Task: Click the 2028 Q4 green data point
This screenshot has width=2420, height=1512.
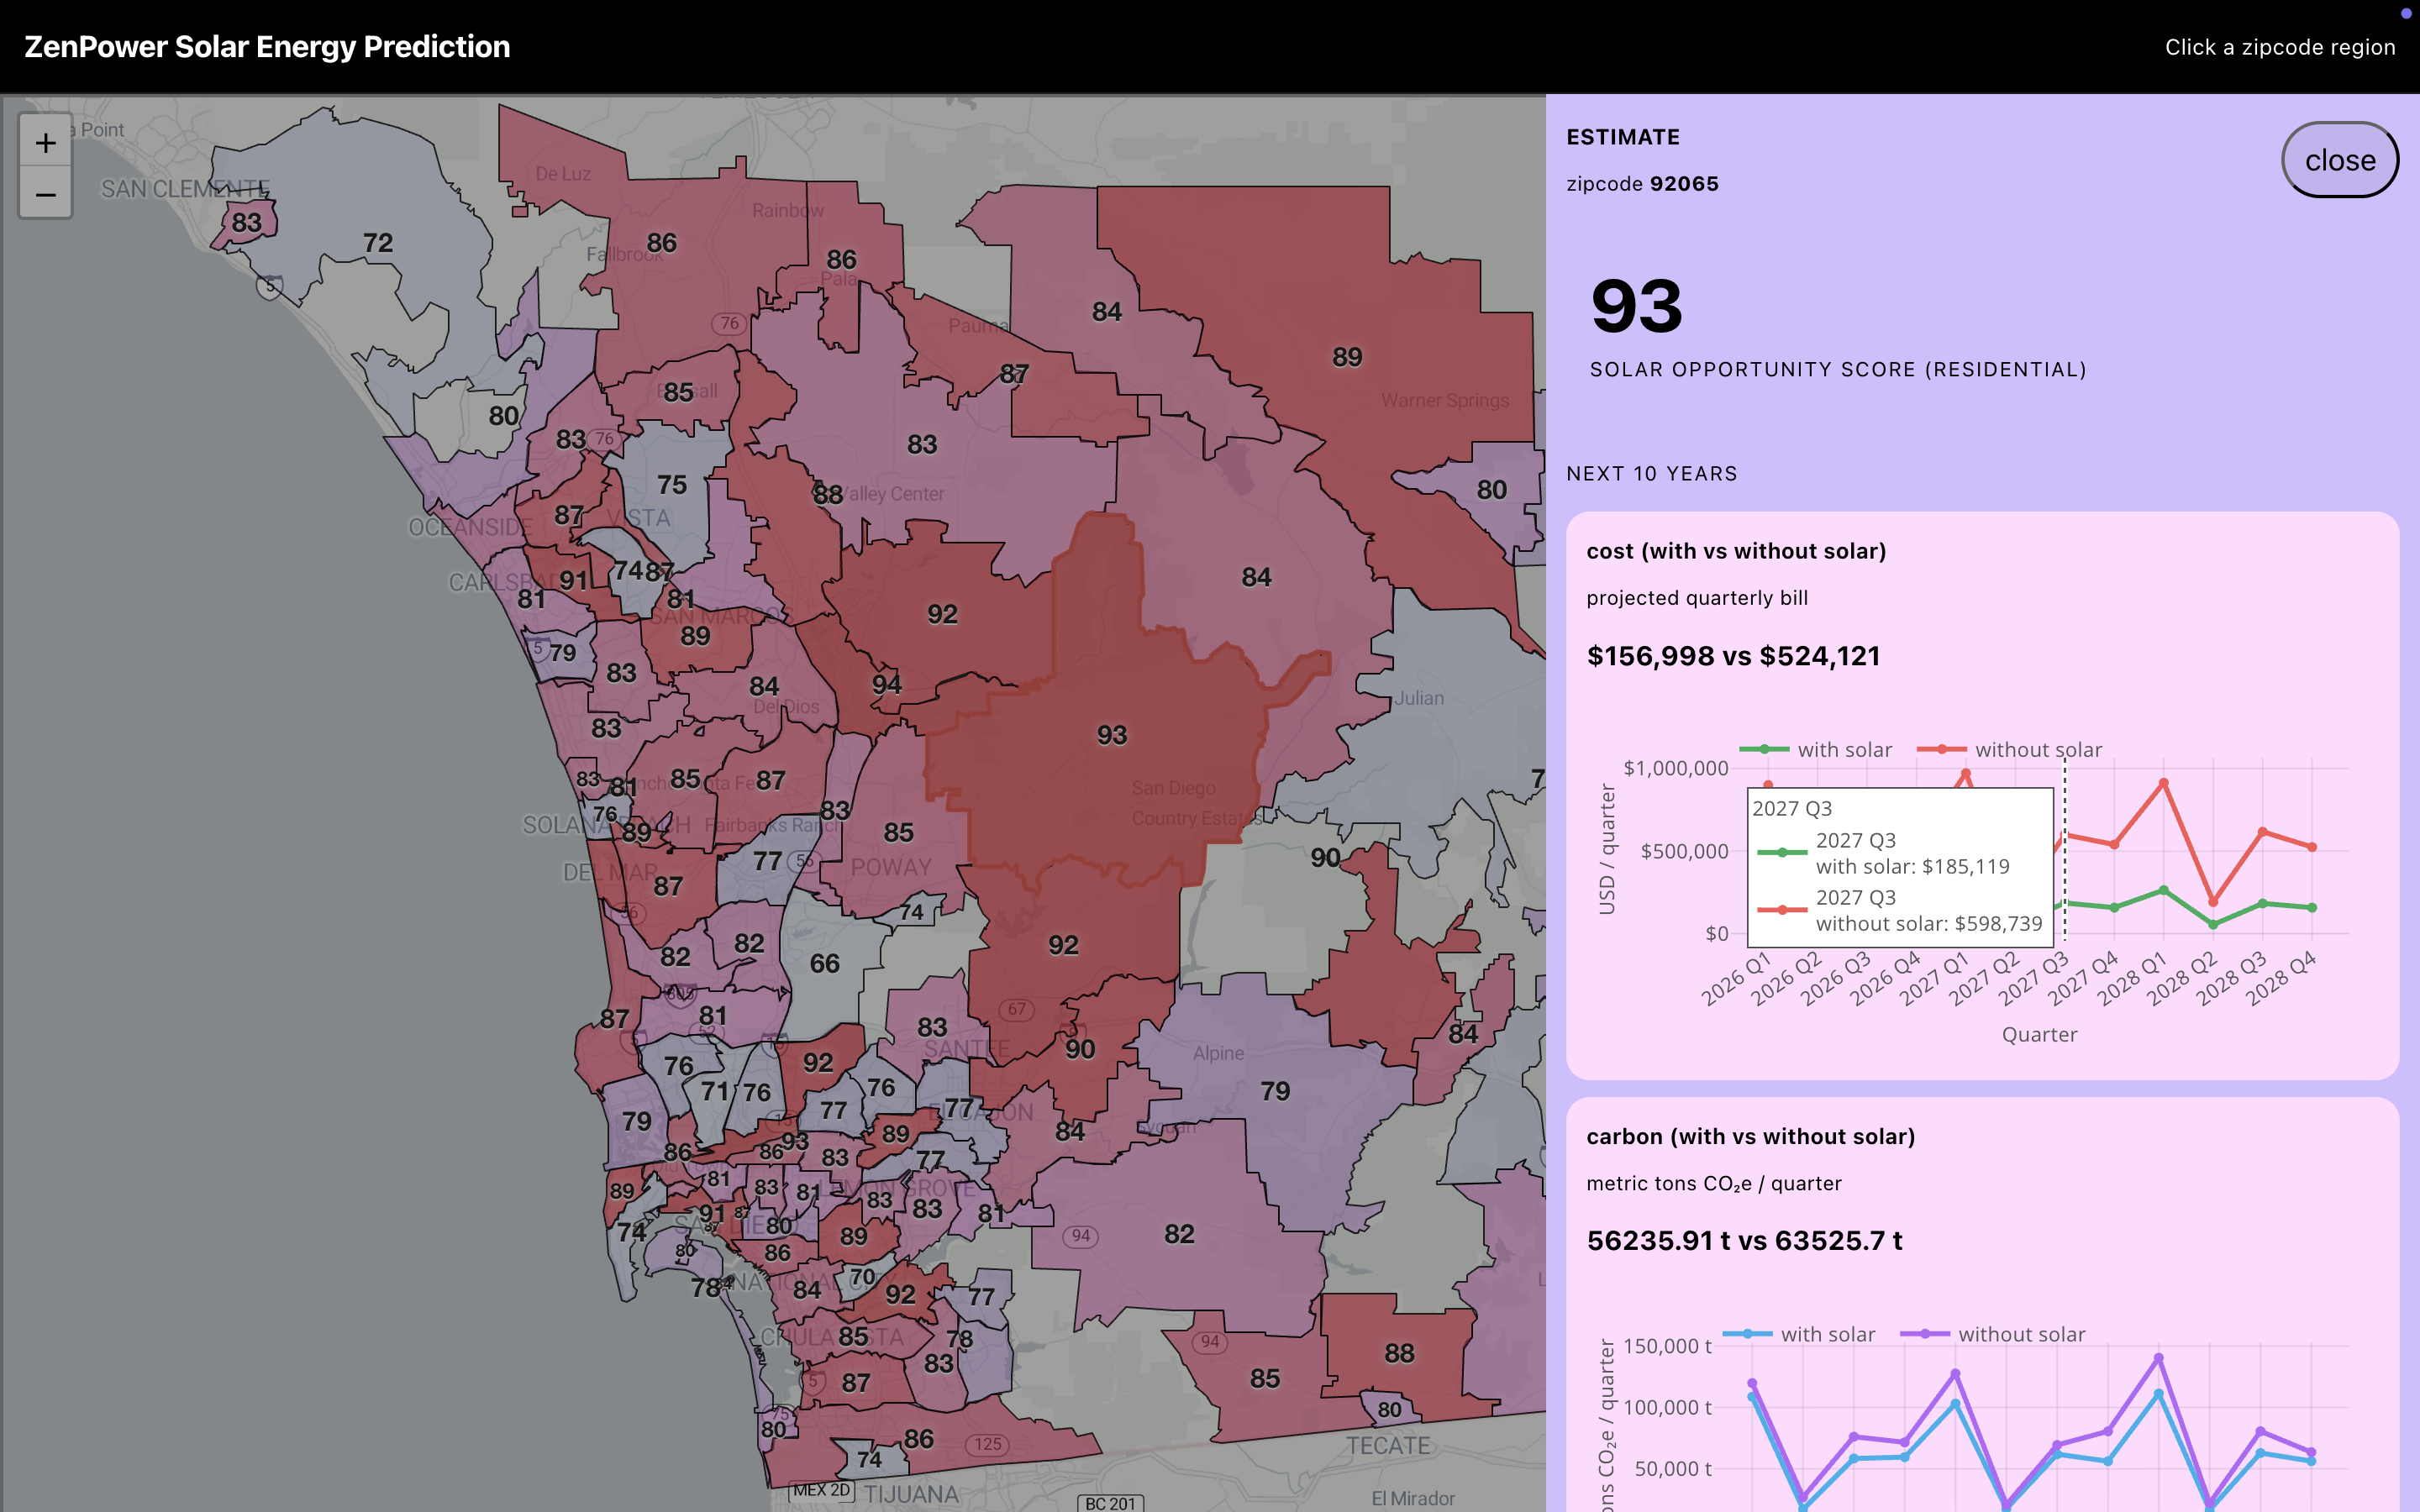Action: [x=2312, y=908]
